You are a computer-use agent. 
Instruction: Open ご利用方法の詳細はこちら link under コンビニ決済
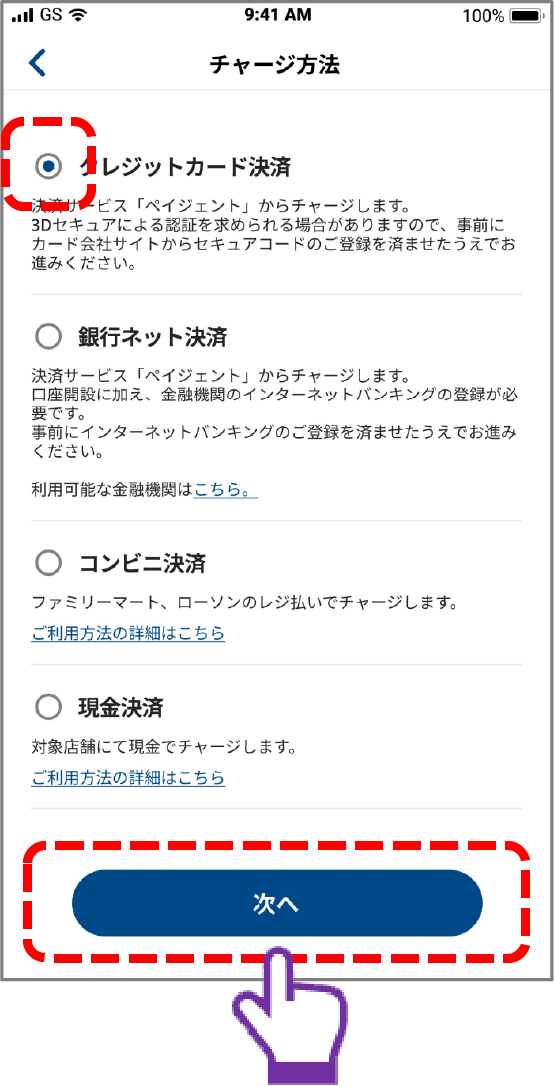[x=128, y=633]
